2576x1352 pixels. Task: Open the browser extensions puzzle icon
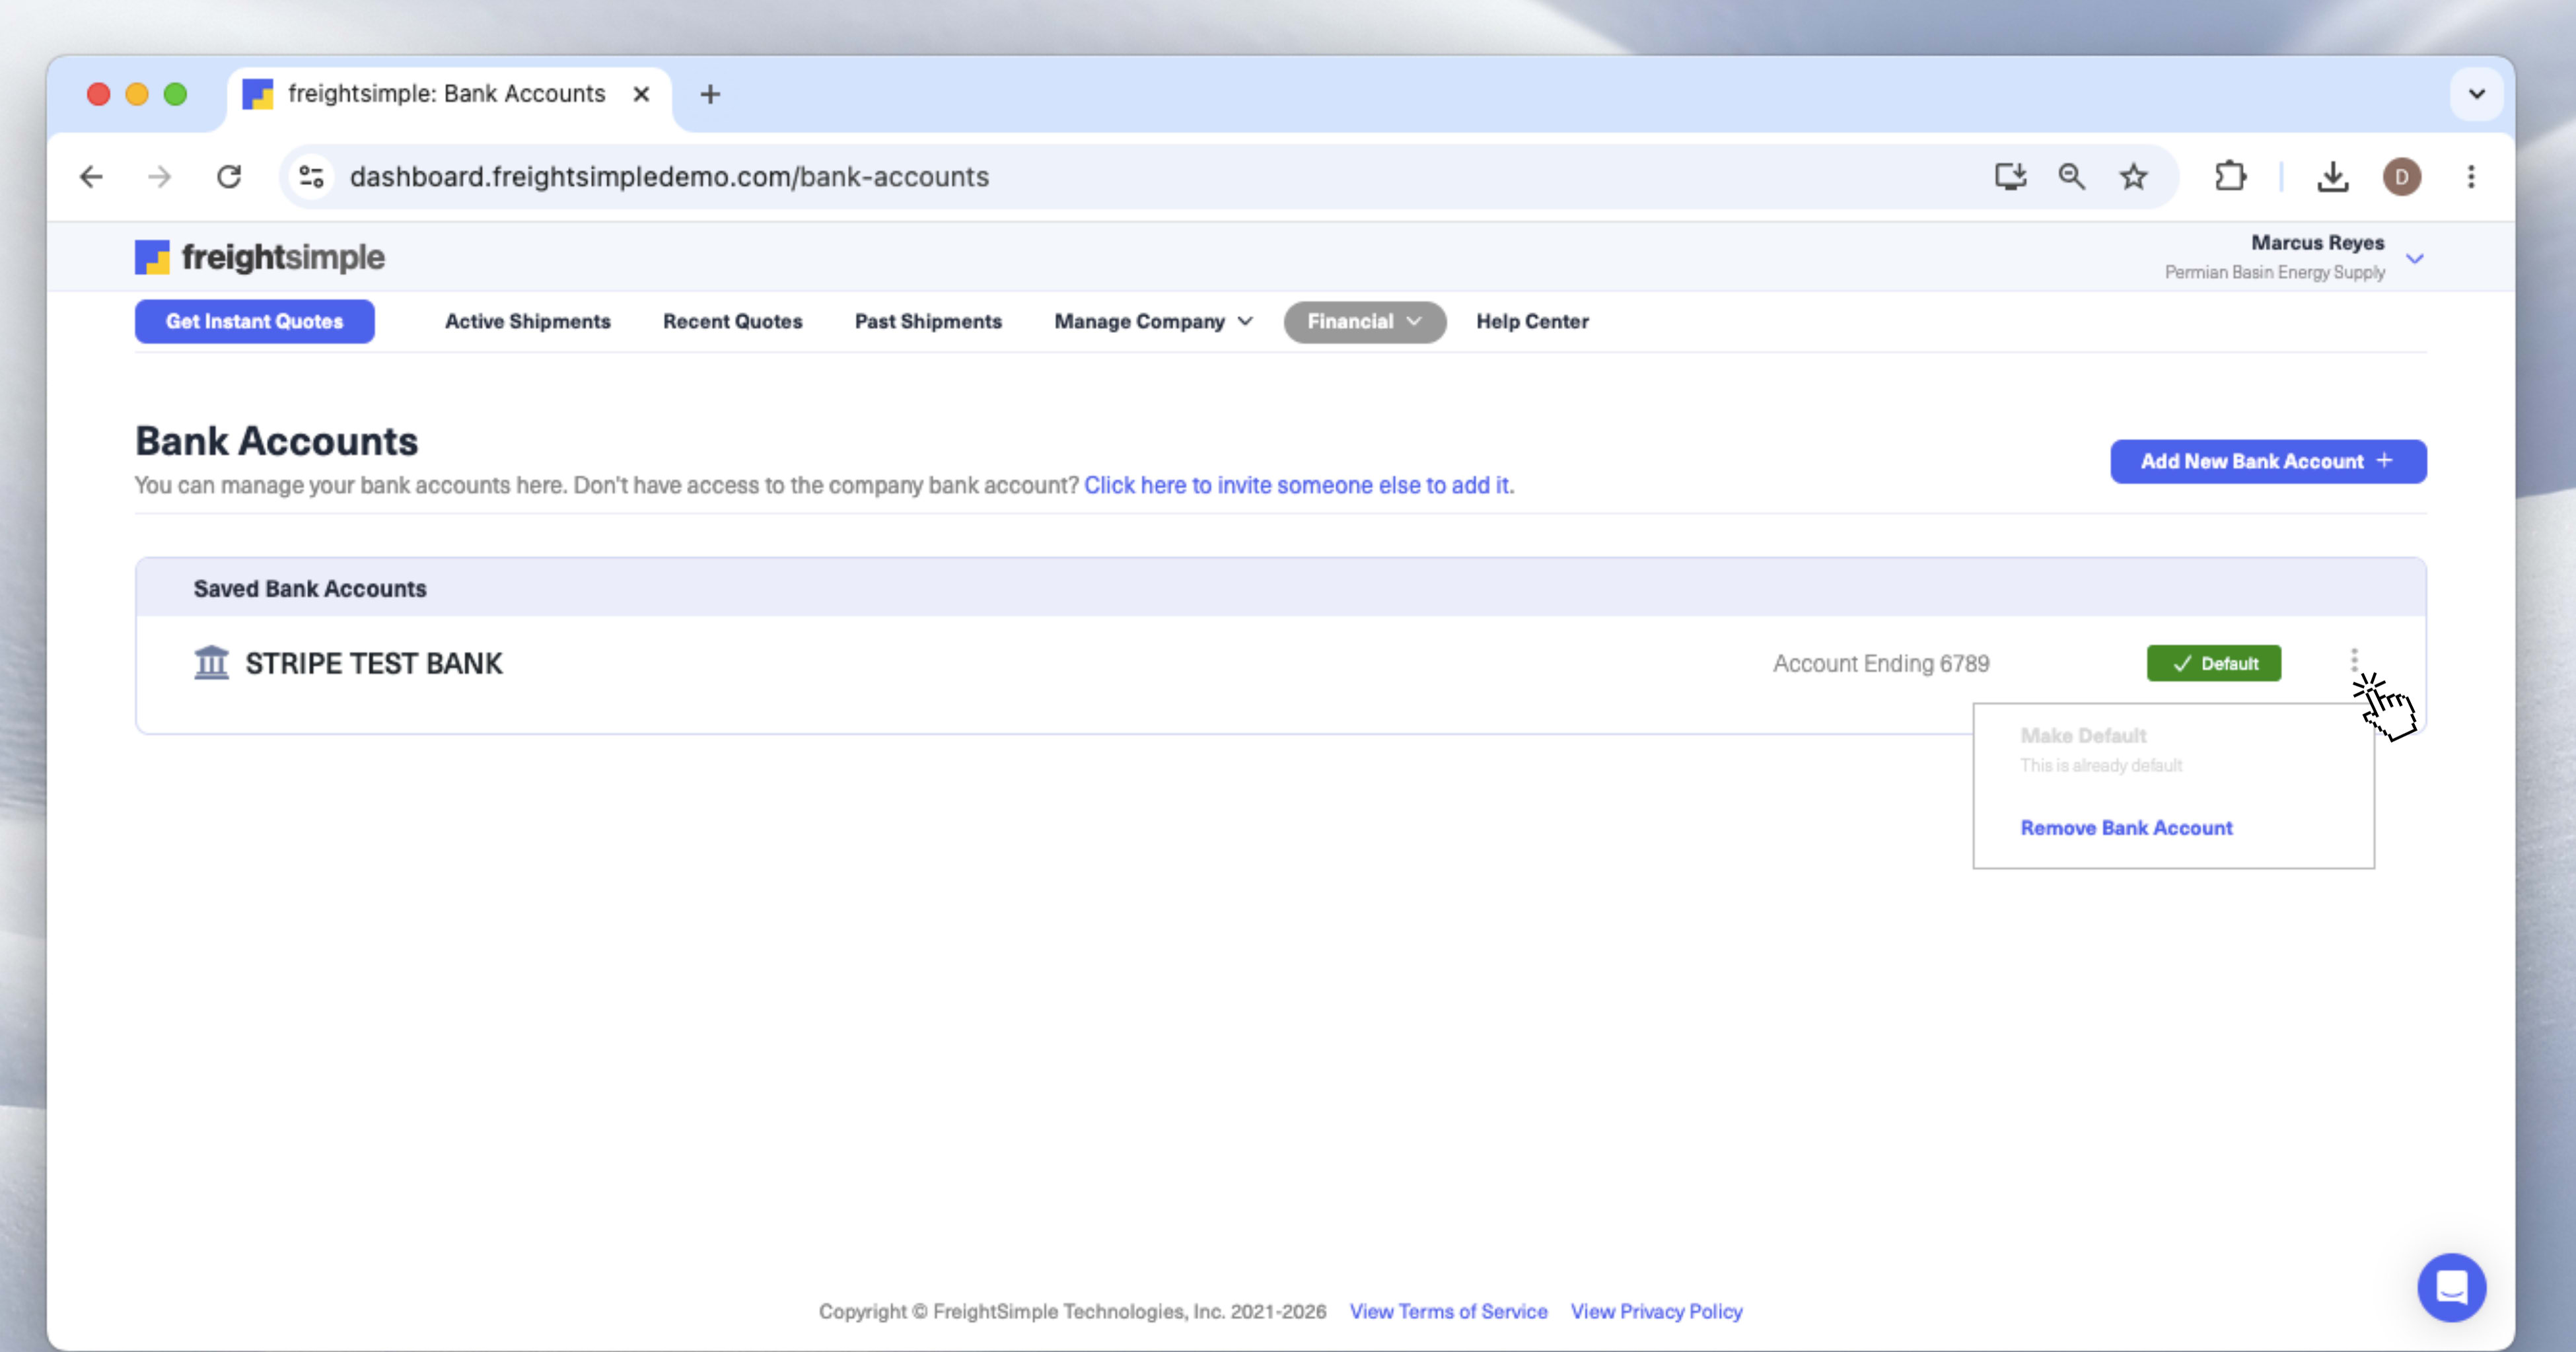[2230, 177]
